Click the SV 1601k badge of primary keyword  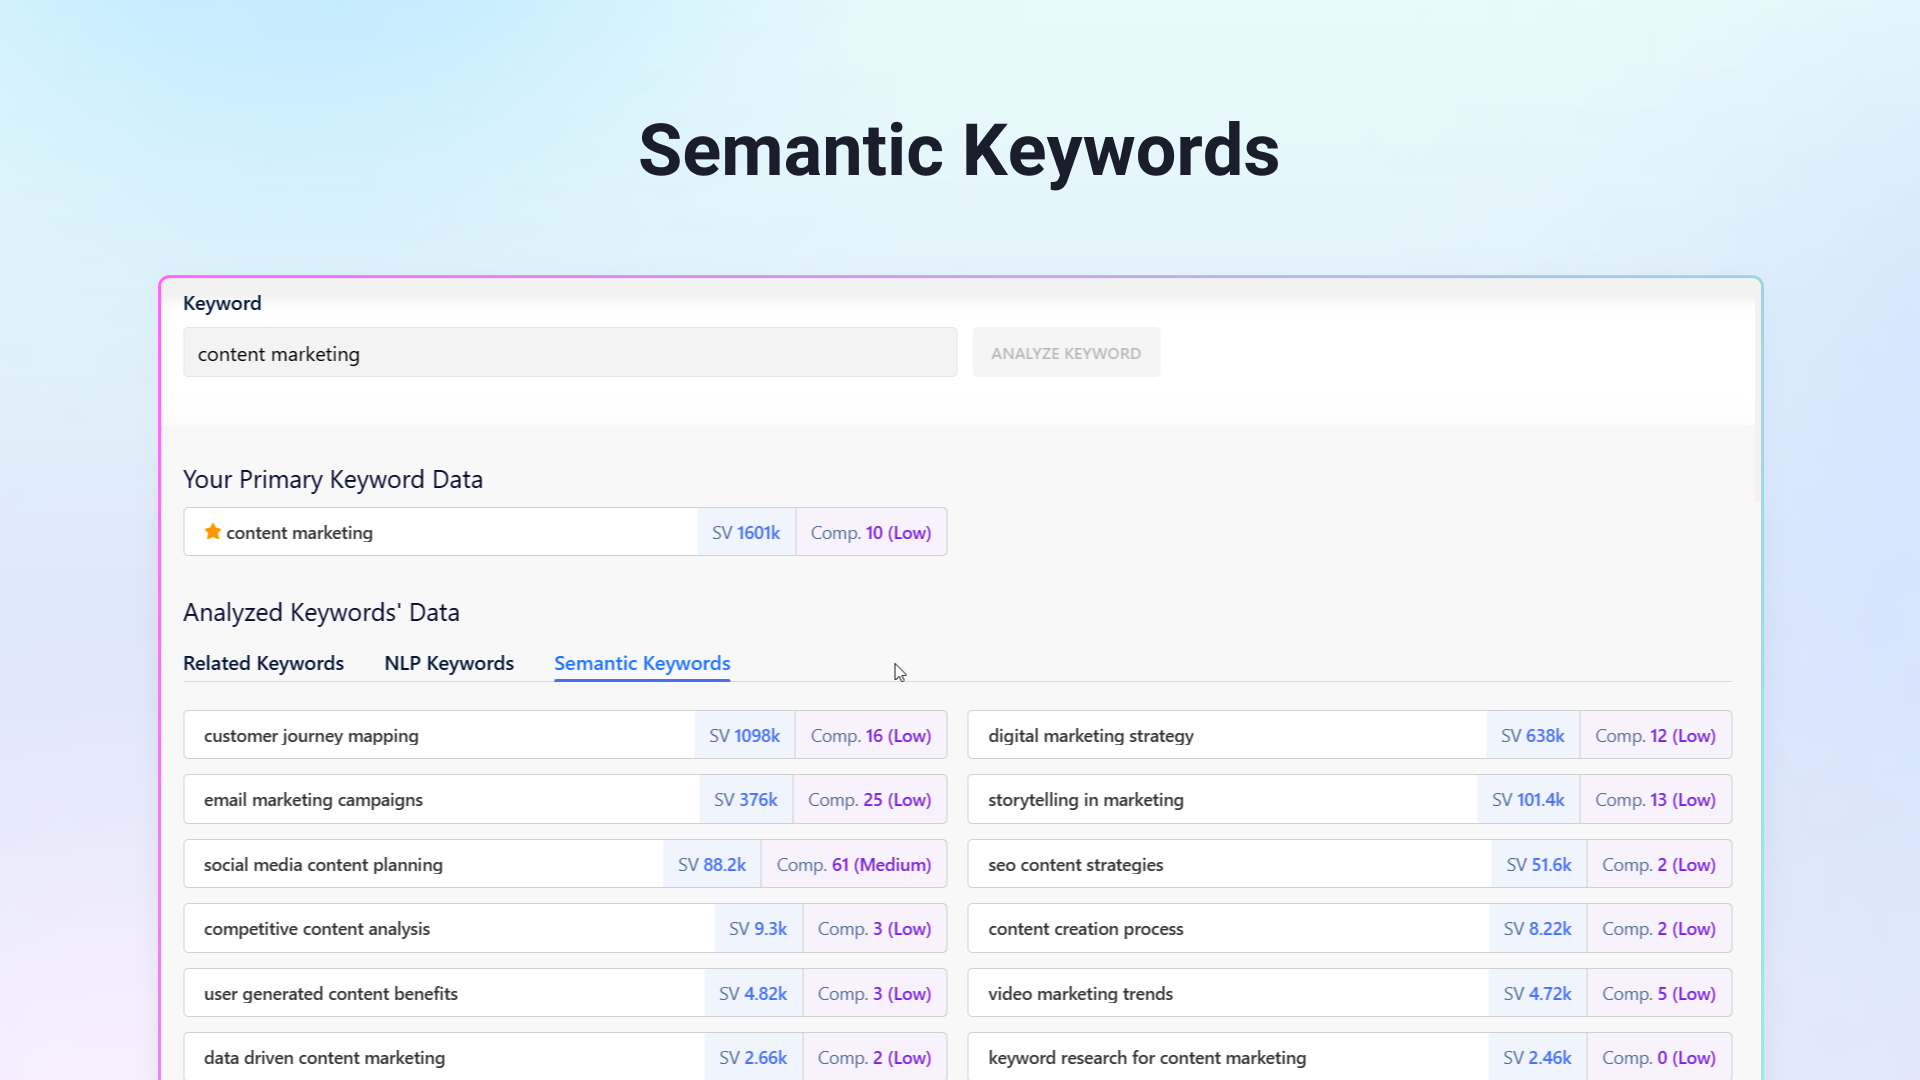pyautogui.click(x=746, y=533)
